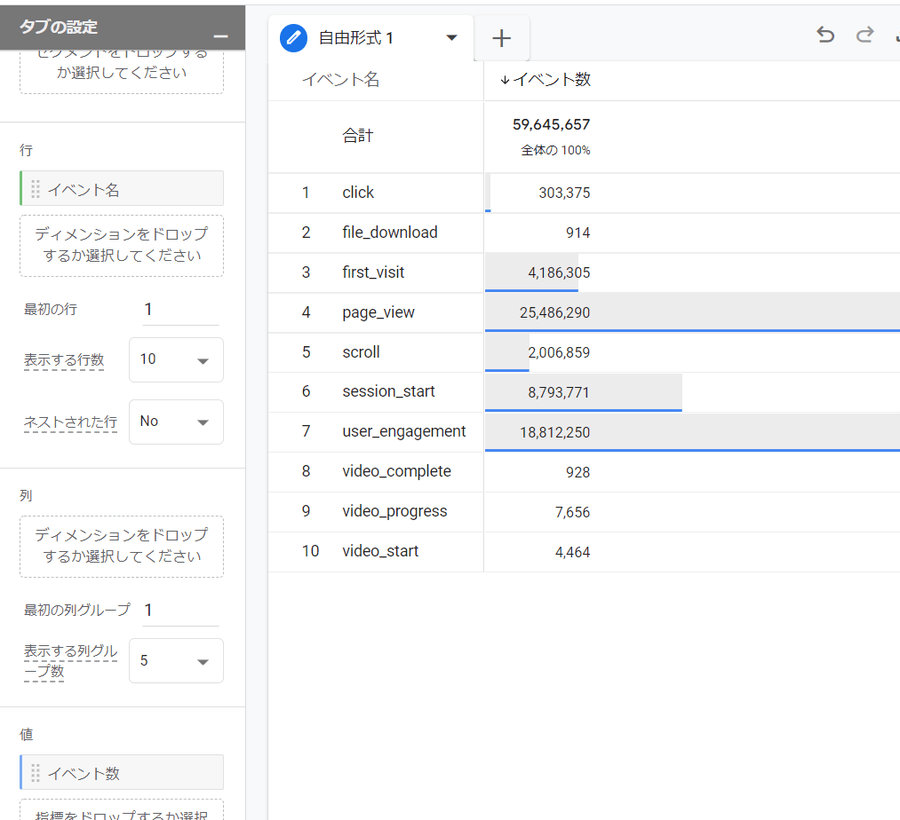Click the 914 file_download value
900x820 pixels.
[x=577, y=233]
